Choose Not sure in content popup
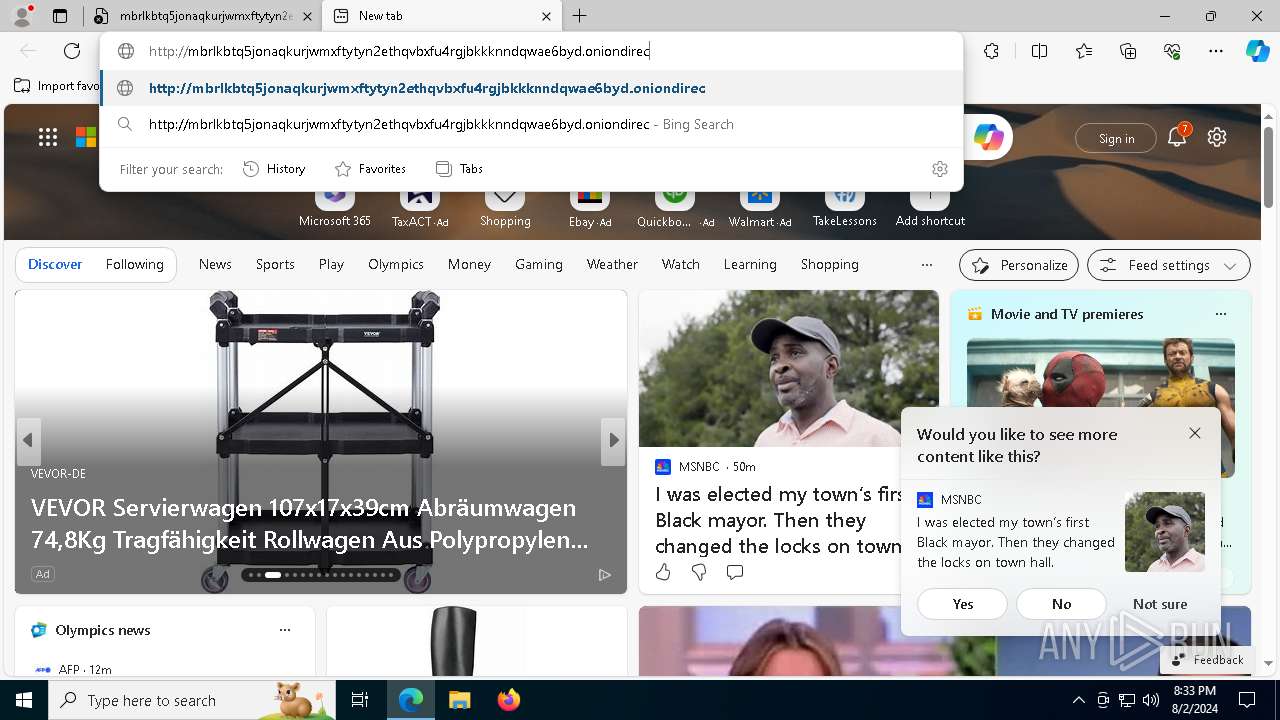Screen dimensions: 1280x720 (1160, 604)
